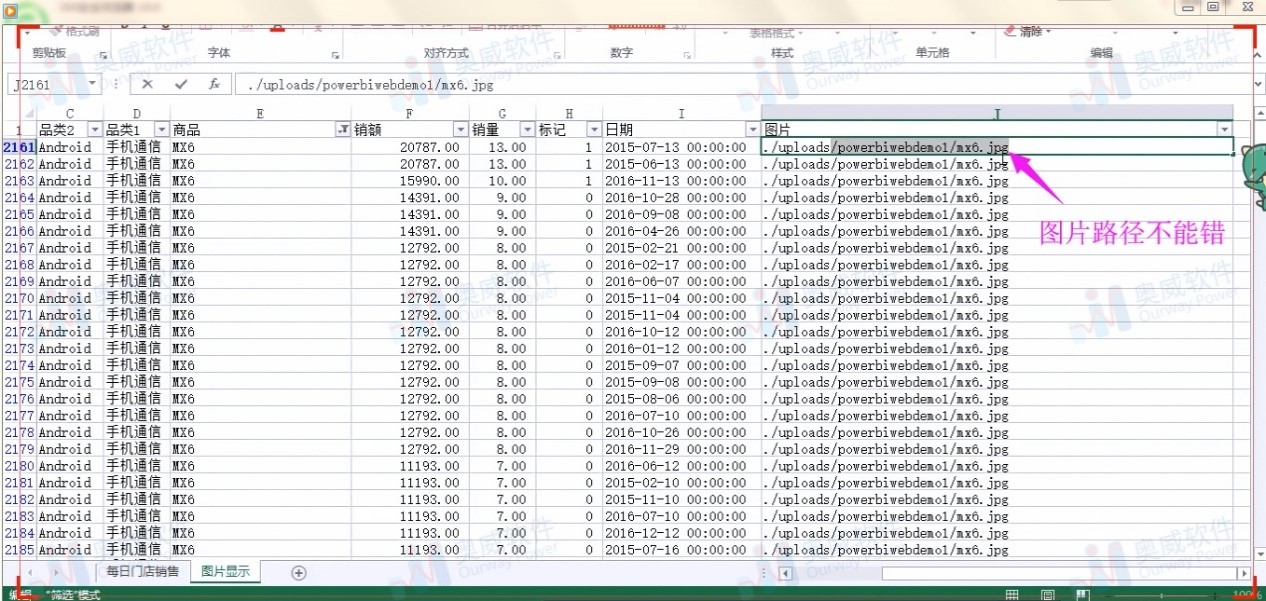This screenshot has height=601, width=1266.
Task: Select the 图片显示 sheet tab
Action: 225,572
